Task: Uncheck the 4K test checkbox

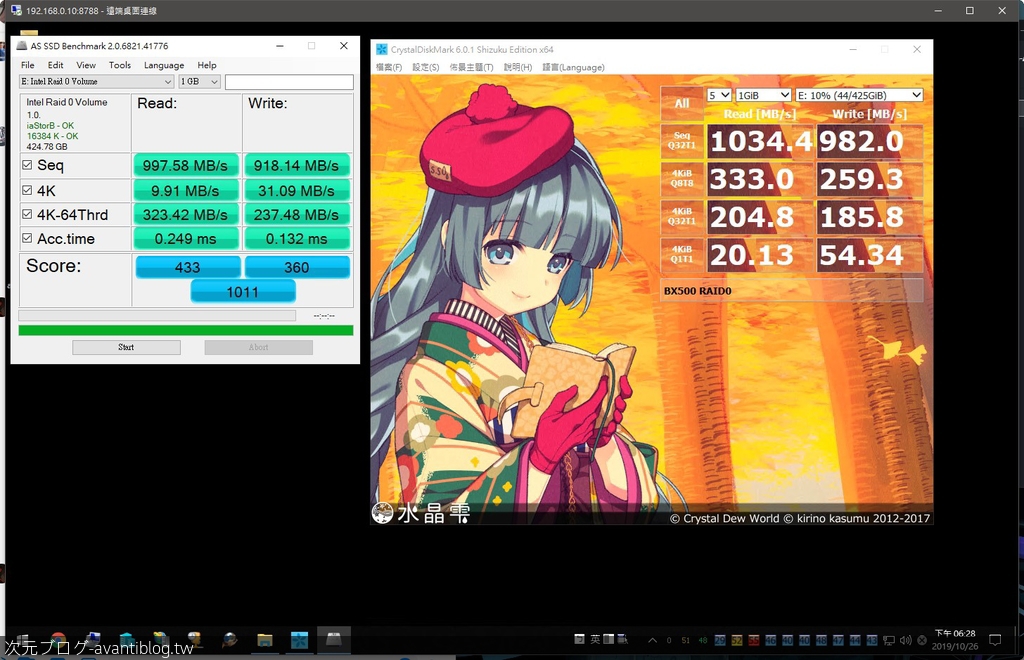Action: point(27,190)
